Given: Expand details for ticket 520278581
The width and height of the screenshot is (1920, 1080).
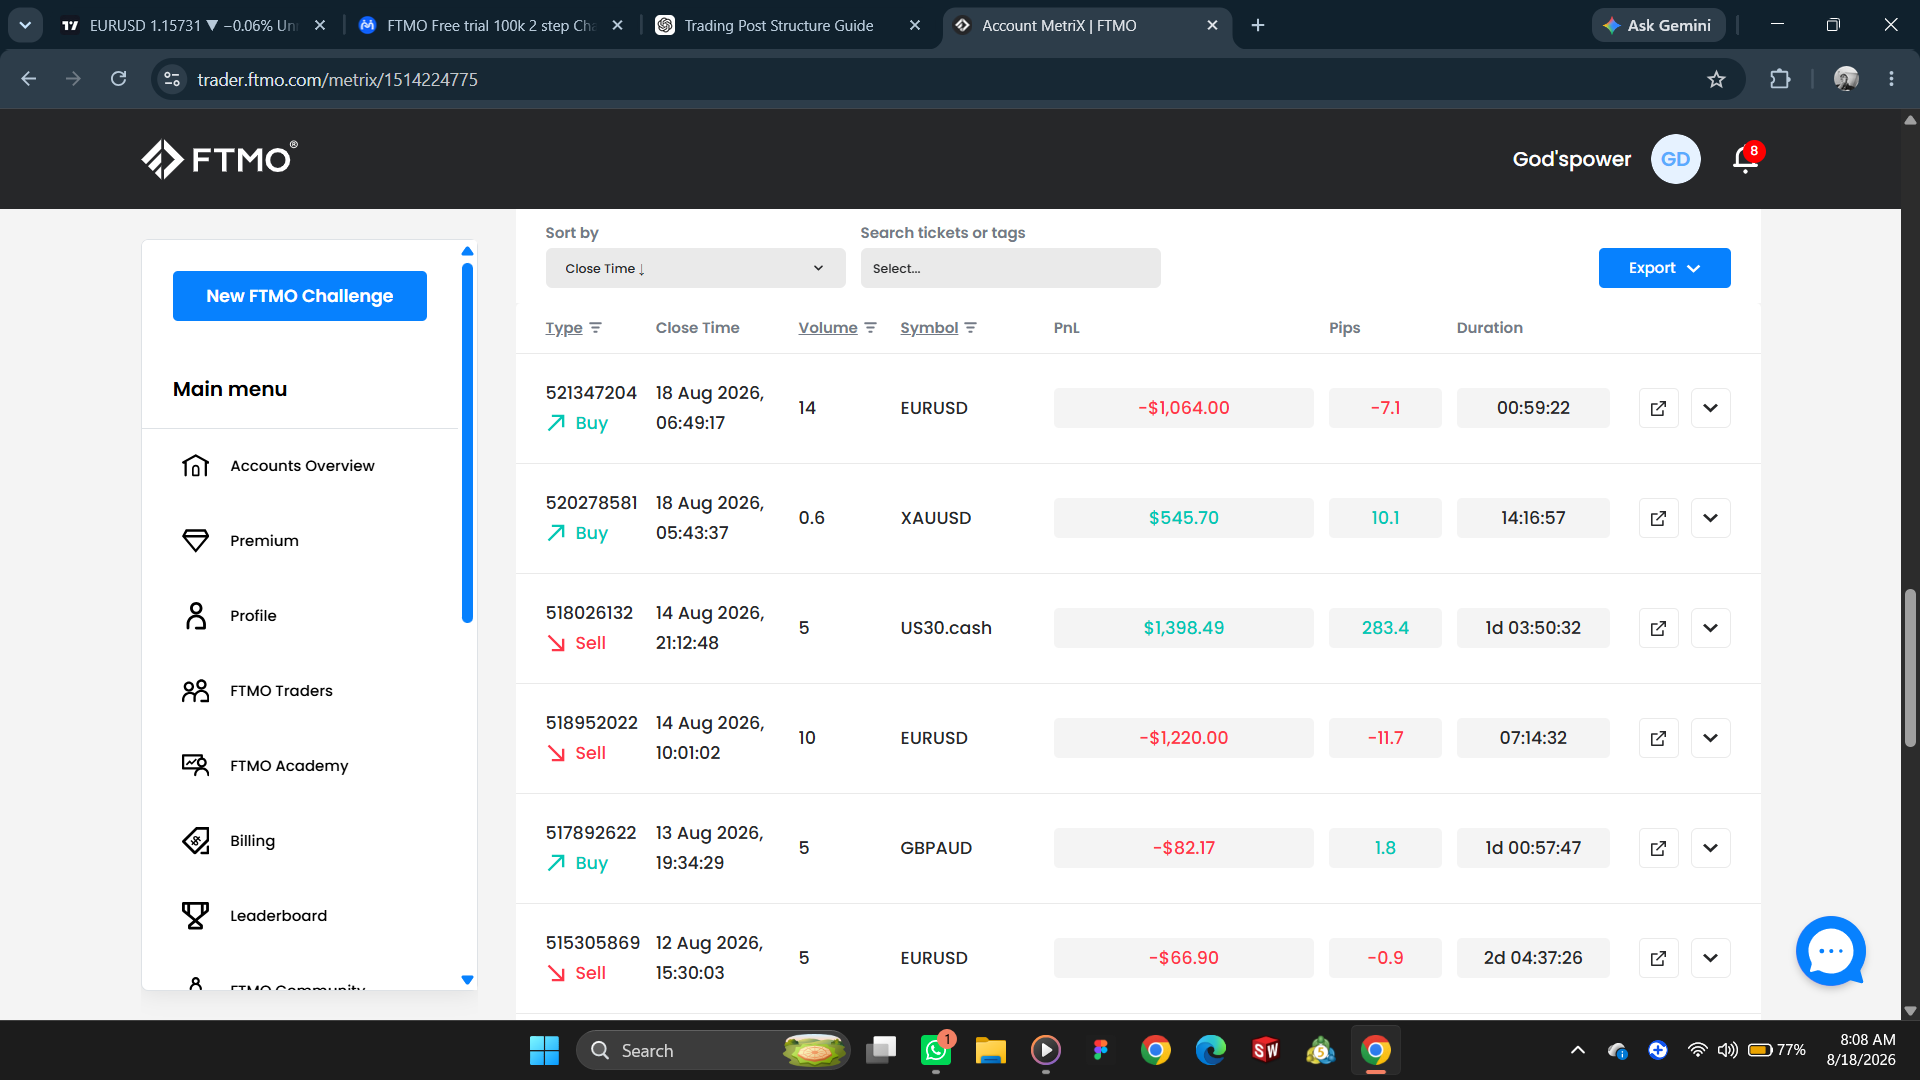Looking at the screenshot, I should (x=1710, y=518).
